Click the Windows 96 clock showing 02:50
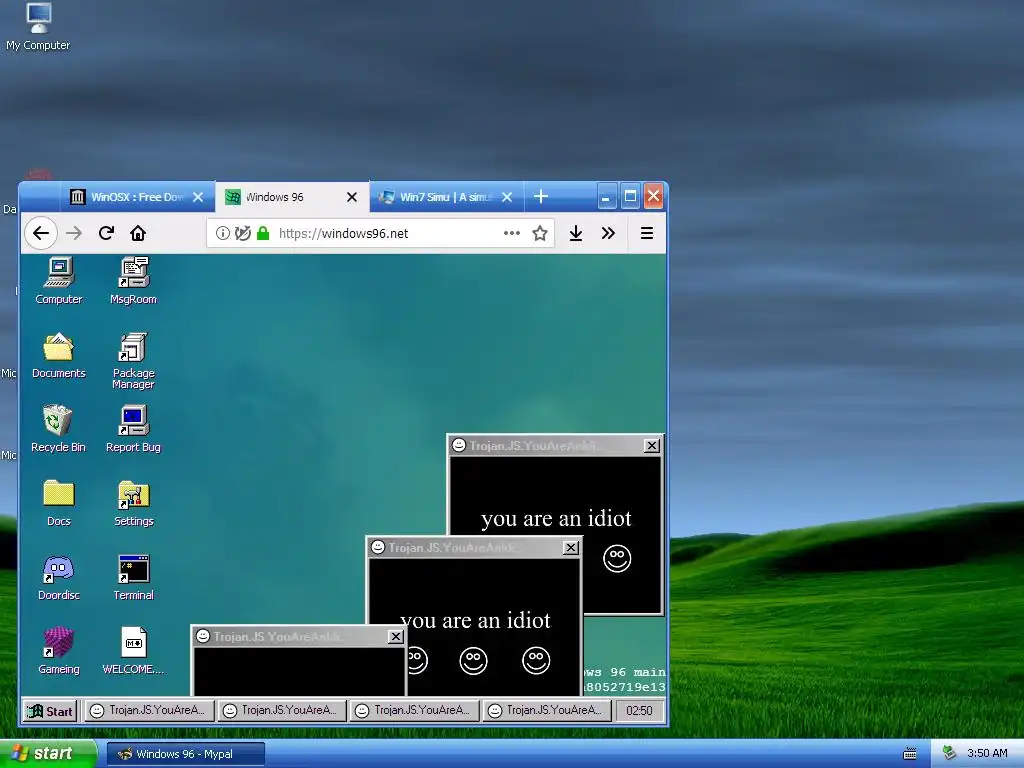 (x=639, y=711)
